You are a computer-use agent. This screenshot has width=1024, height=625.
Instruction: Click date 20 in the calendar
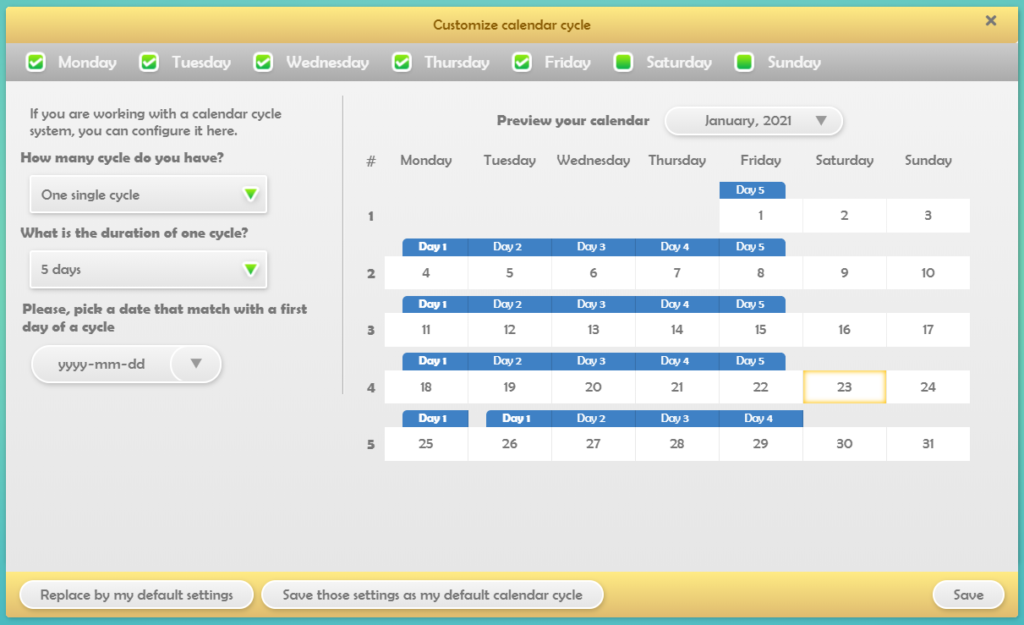point(593,387)
